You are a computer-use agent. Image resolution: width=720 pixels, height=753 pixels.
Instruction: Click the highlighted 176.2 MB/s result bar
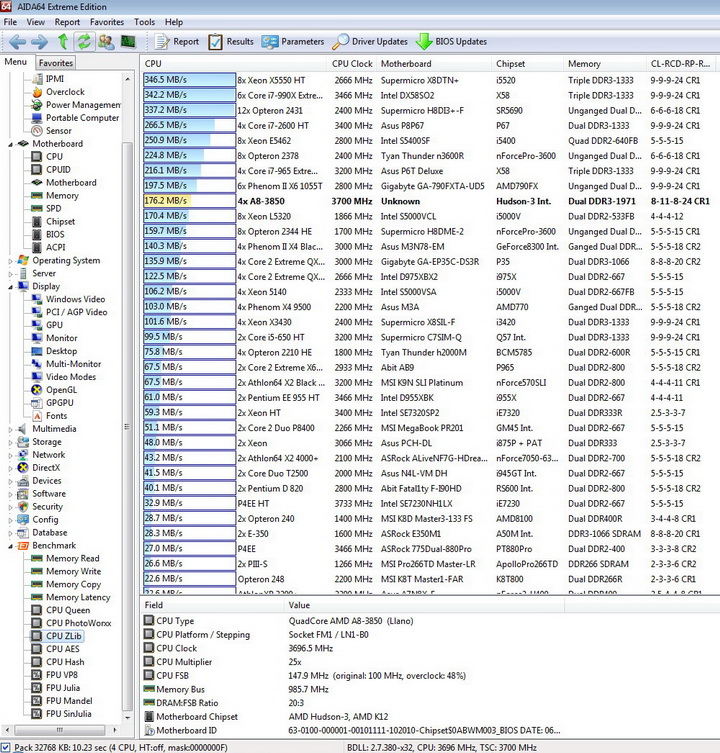point(189,201)
